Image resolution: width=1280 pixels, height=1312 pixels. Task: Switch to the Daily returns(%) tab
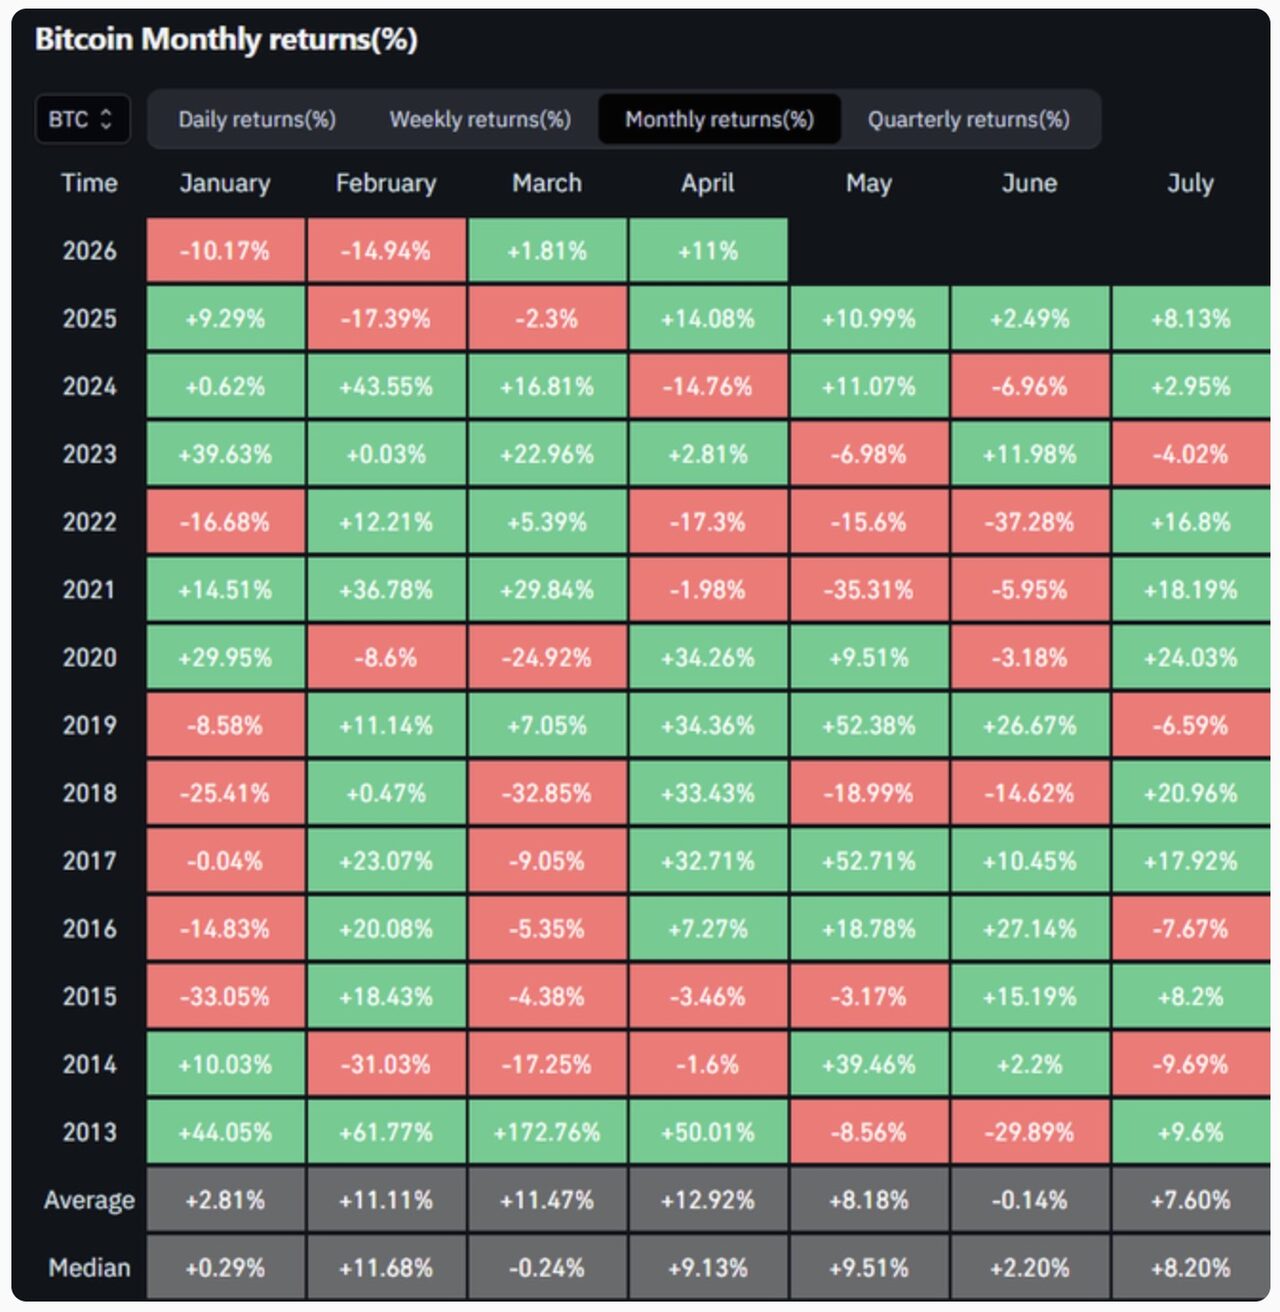point(257,119)
